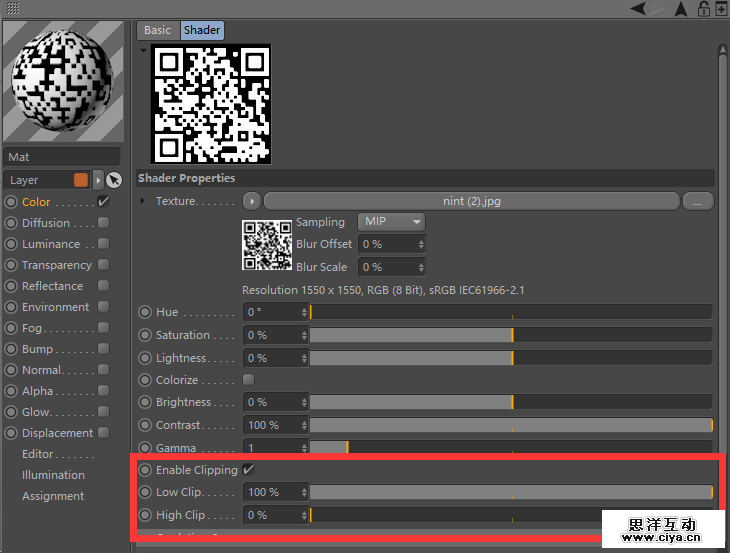
Task: Switch to the Basic tab
Action: coord(157,30)
